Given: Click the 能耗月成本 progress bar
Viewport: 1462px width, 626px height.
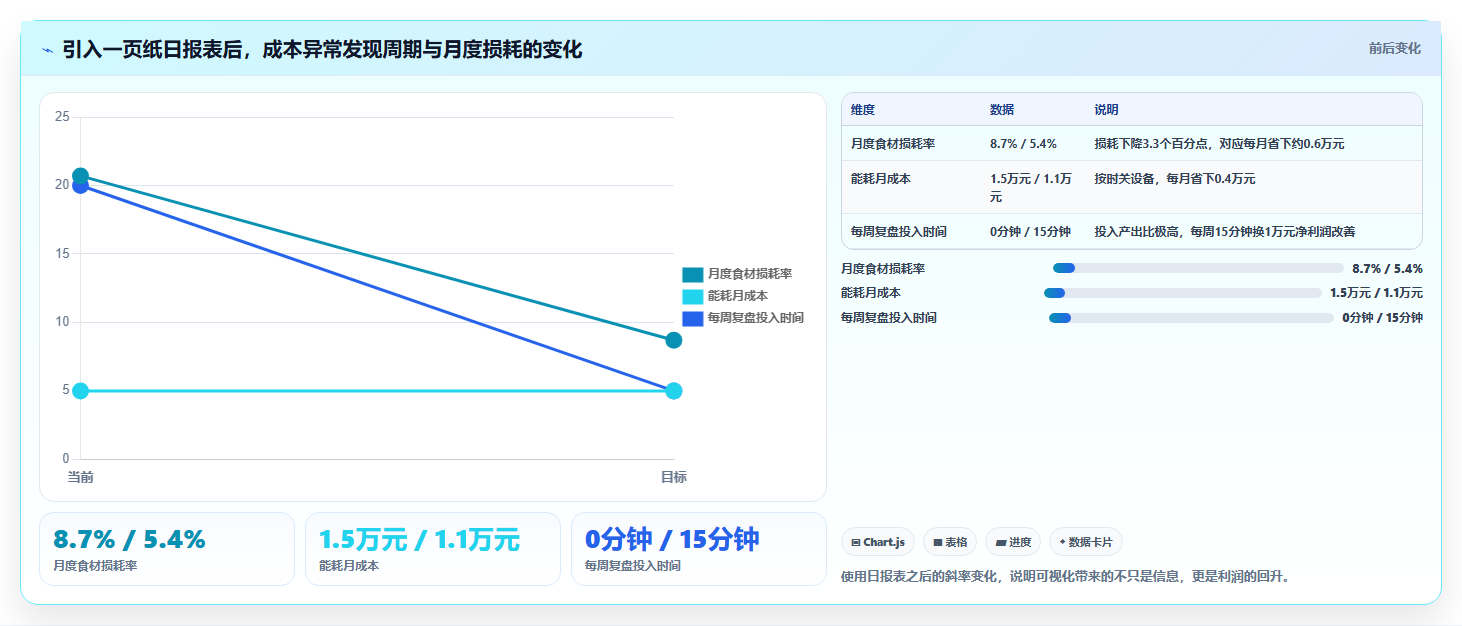Looking at the screenshot, I should [x=1183, y=293].
